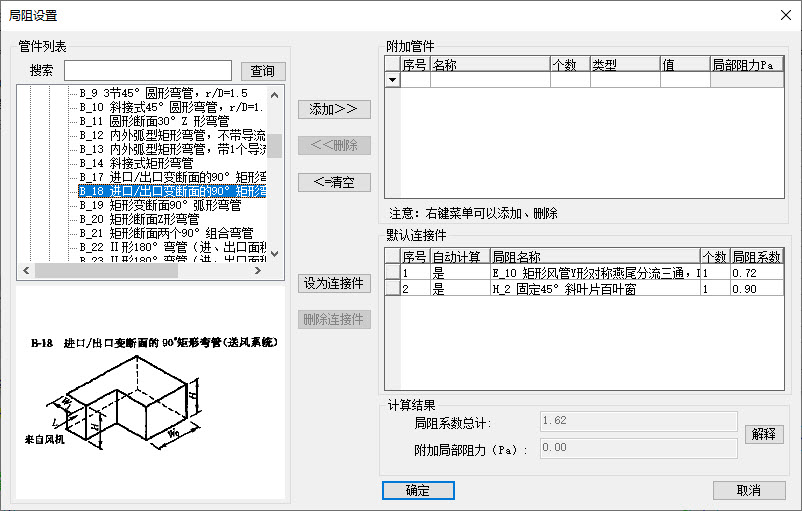Click 个数 column header in 附加管件
The width and height of the screenshot is (802, 511).
click(570, 64)
